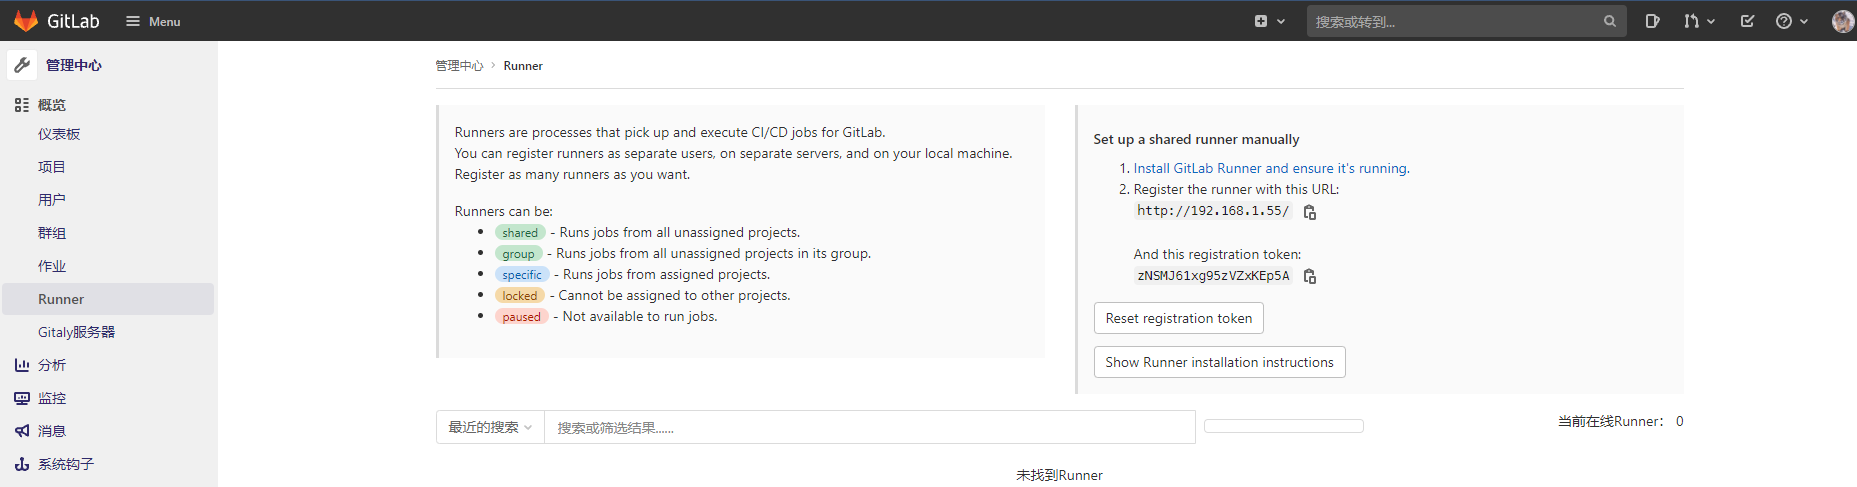Select 用户 in the sidebar
The height and width of the screenshot is (487, 1857).
52,200
